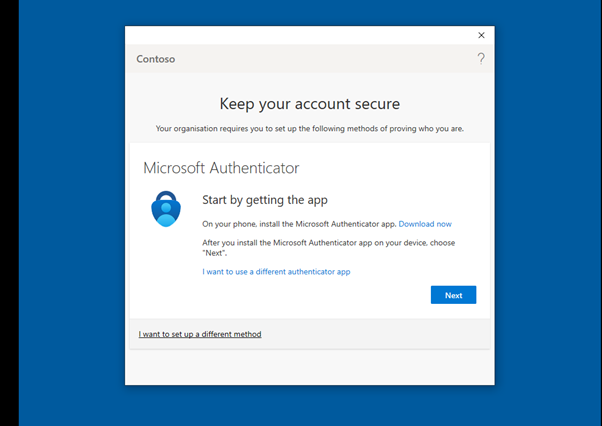Click the Contoso organisation name
The height and width of the screenshot is (426, 602).
coord(155,59)
